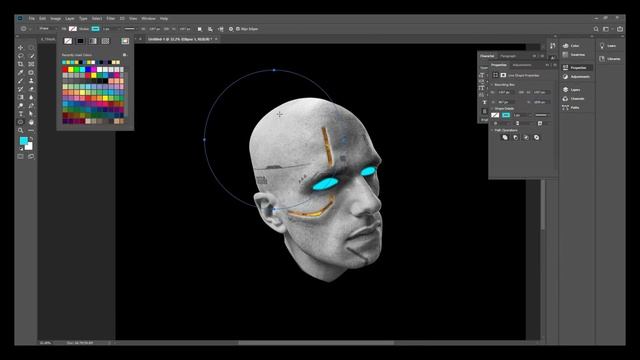Select the Gradient tool

(20, 97)
